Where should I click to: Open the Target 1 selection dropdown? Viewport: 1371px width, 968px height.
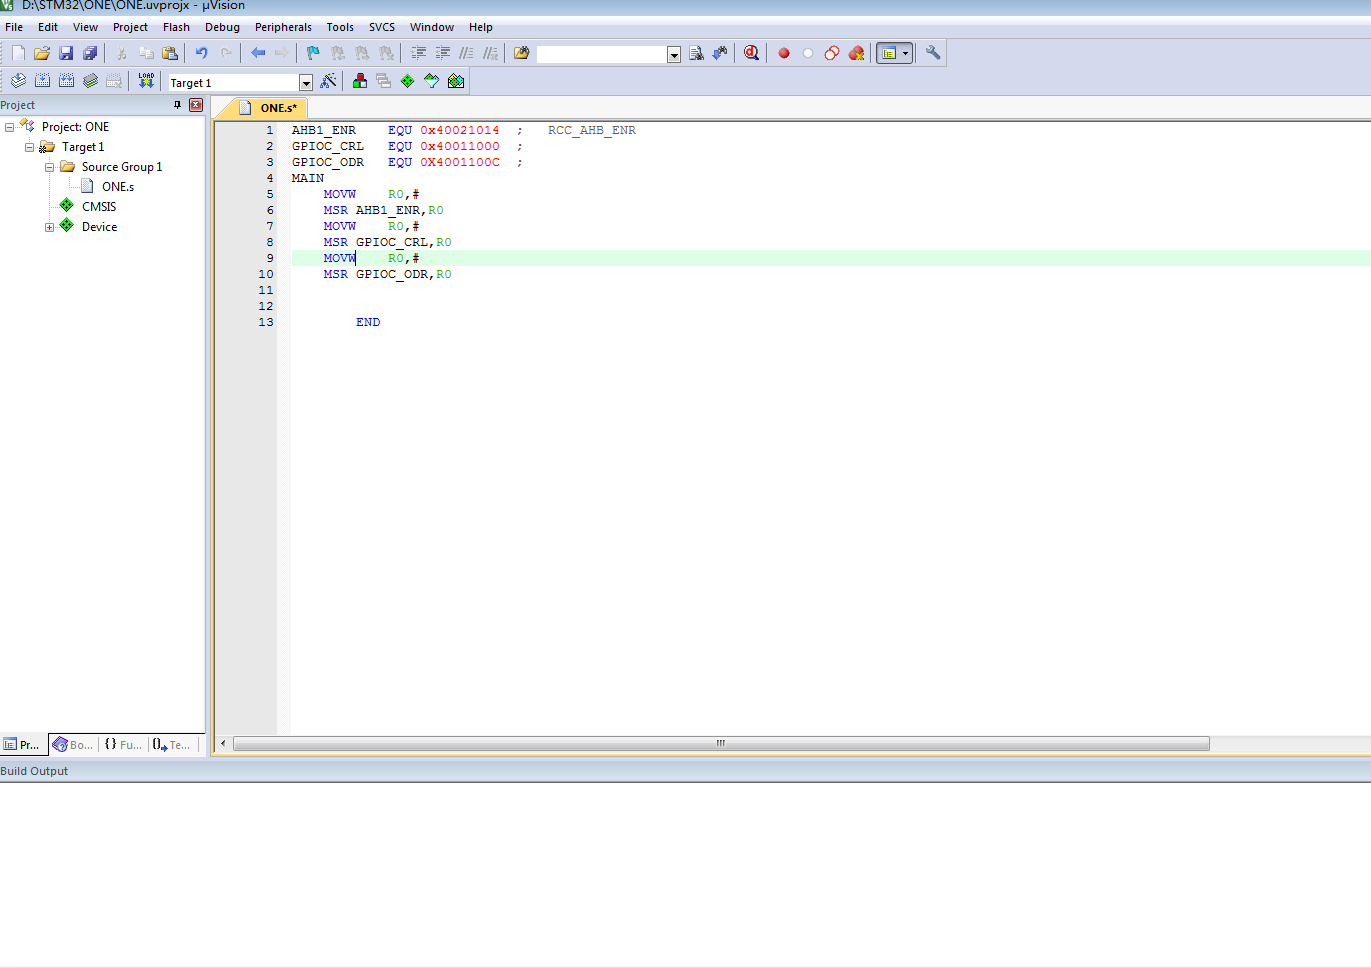point(306,83)
